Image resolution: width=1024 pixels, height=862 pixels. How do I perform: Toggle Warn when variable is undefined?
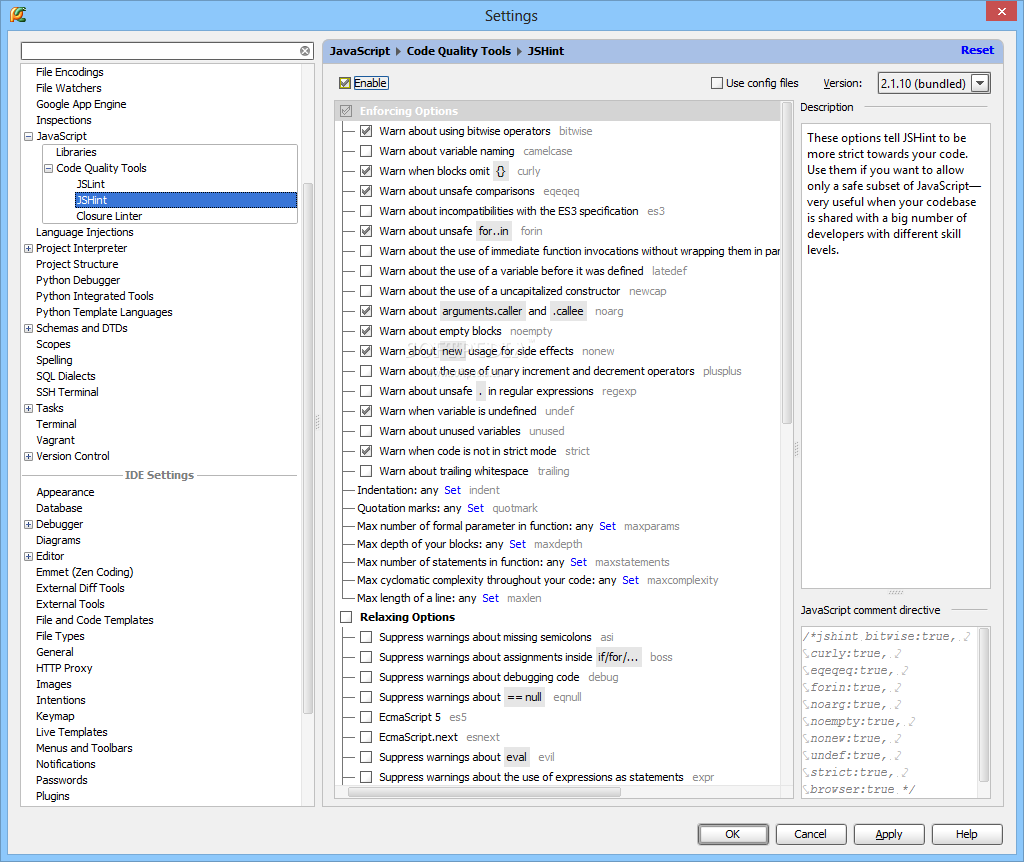click(x=366, y=411)
